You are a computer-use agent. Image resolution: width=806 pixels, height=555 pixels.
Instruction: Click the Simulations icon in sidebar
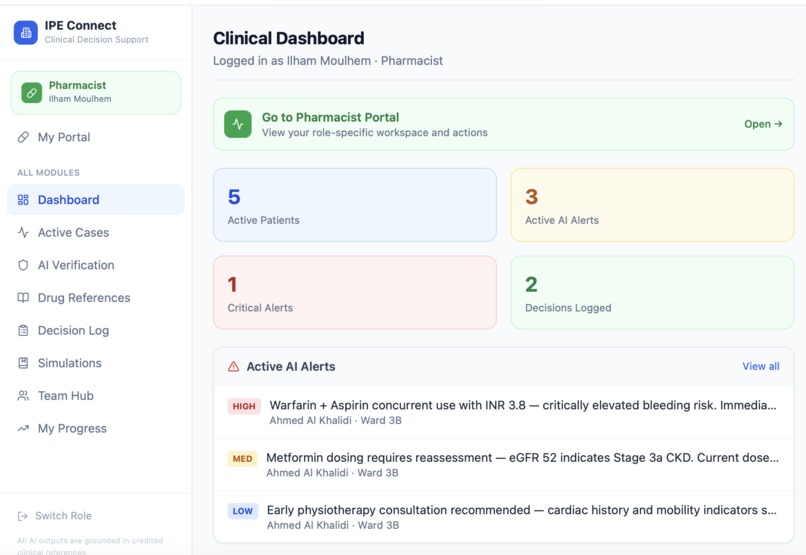pyautogui.click(x=23, y=363)
